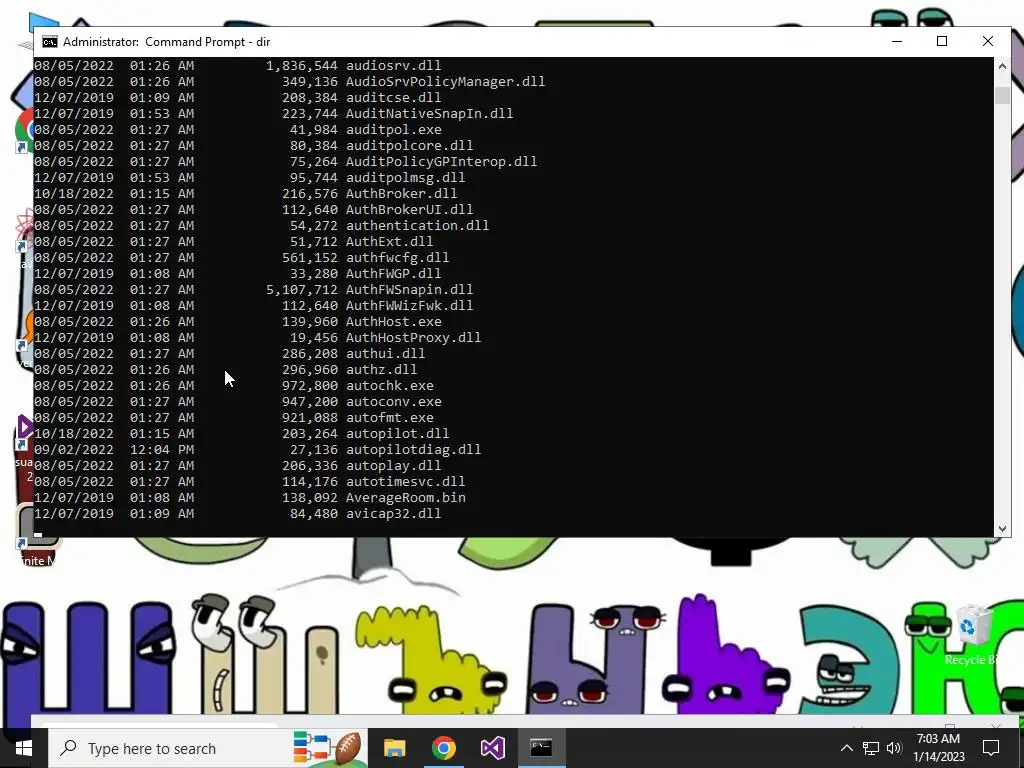Open the notifications action center
Image resolution: width=1024 pixels, height=768 pixels.
tap(991, 748)
